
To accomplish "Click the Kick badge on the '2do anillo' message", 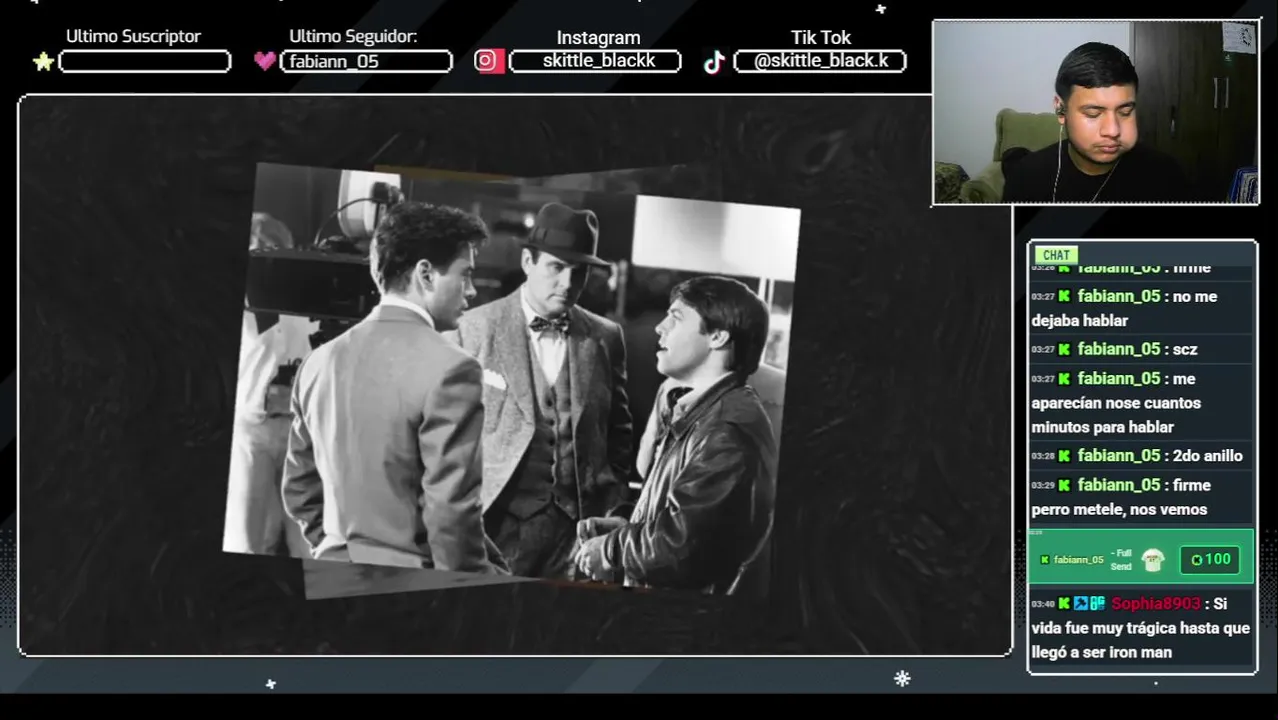I will [x=1064, y=455].
